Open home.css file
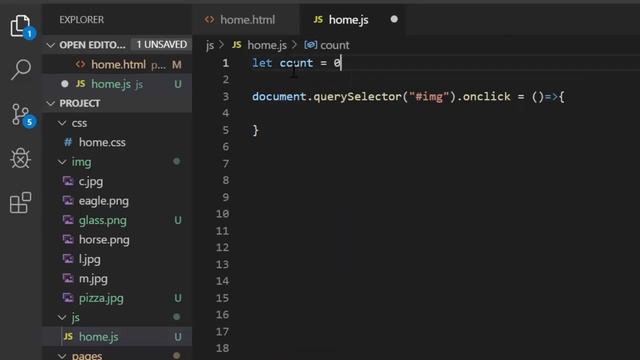Screen dimensions: 640x360 point(118,142)
